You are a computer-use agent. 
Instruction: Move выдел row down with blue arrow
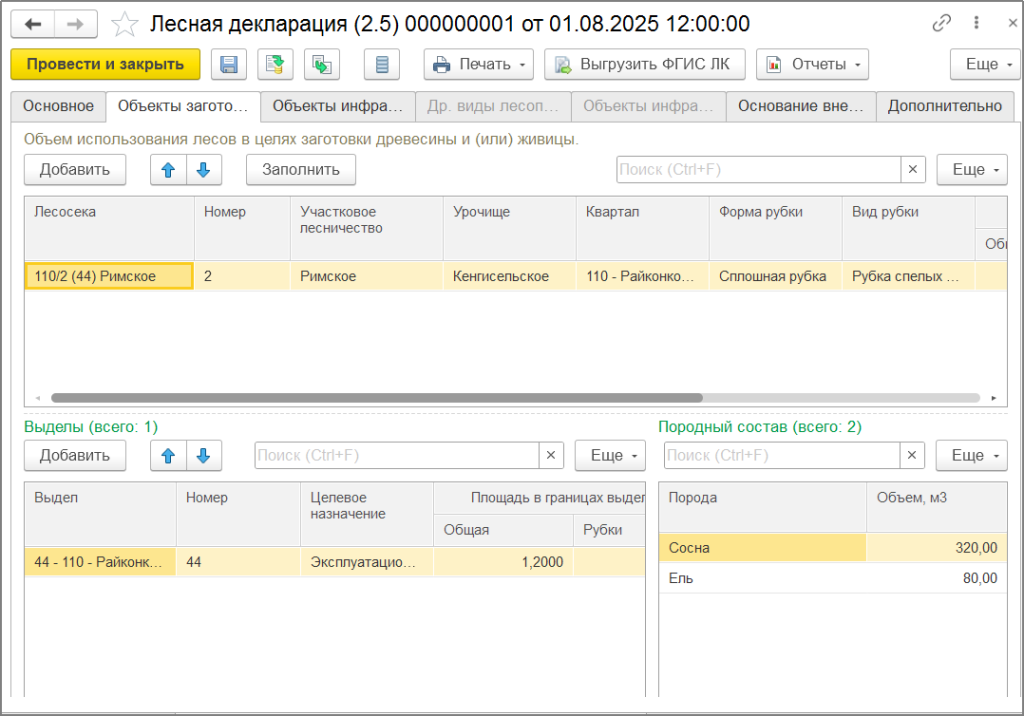click(204, 455)
